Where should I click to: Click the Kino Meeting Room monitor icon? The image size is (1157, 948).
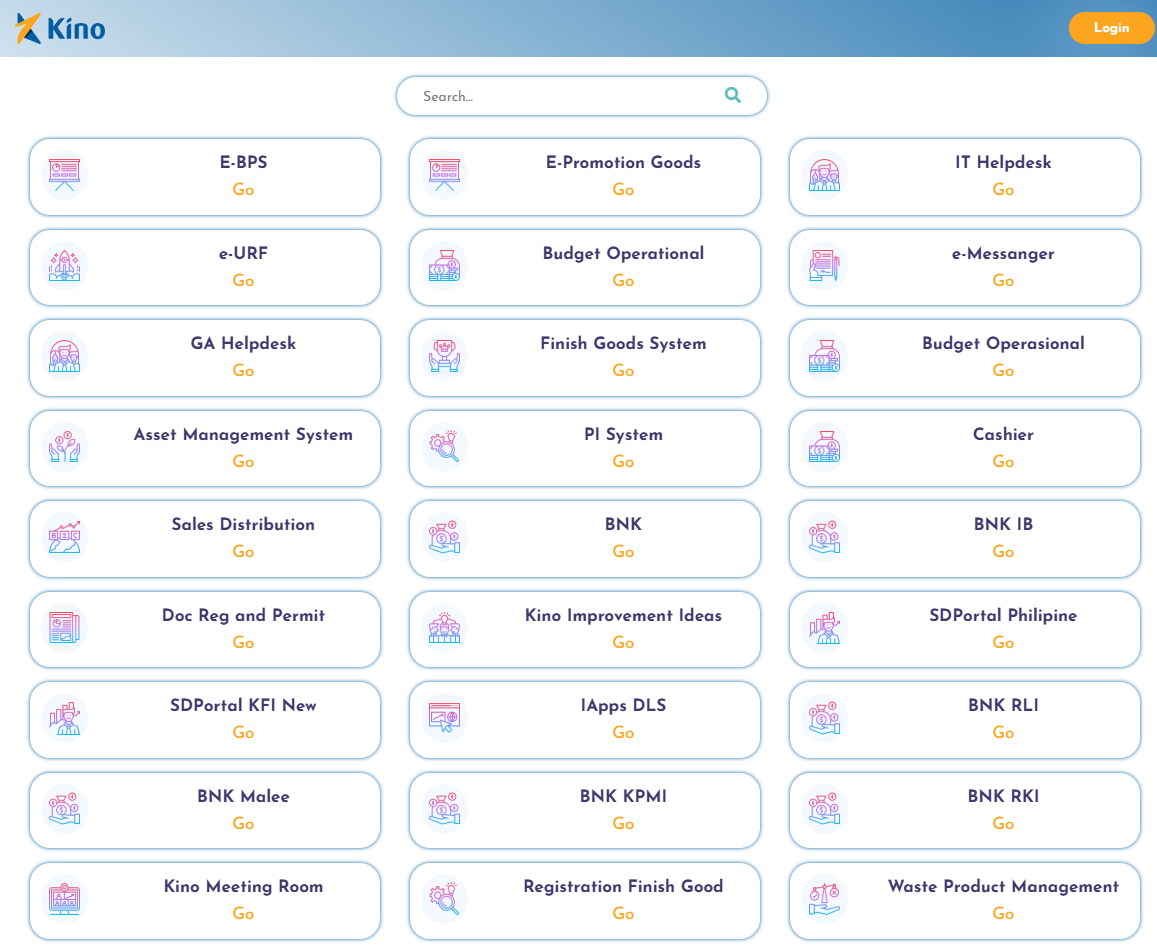coord(64,899)
